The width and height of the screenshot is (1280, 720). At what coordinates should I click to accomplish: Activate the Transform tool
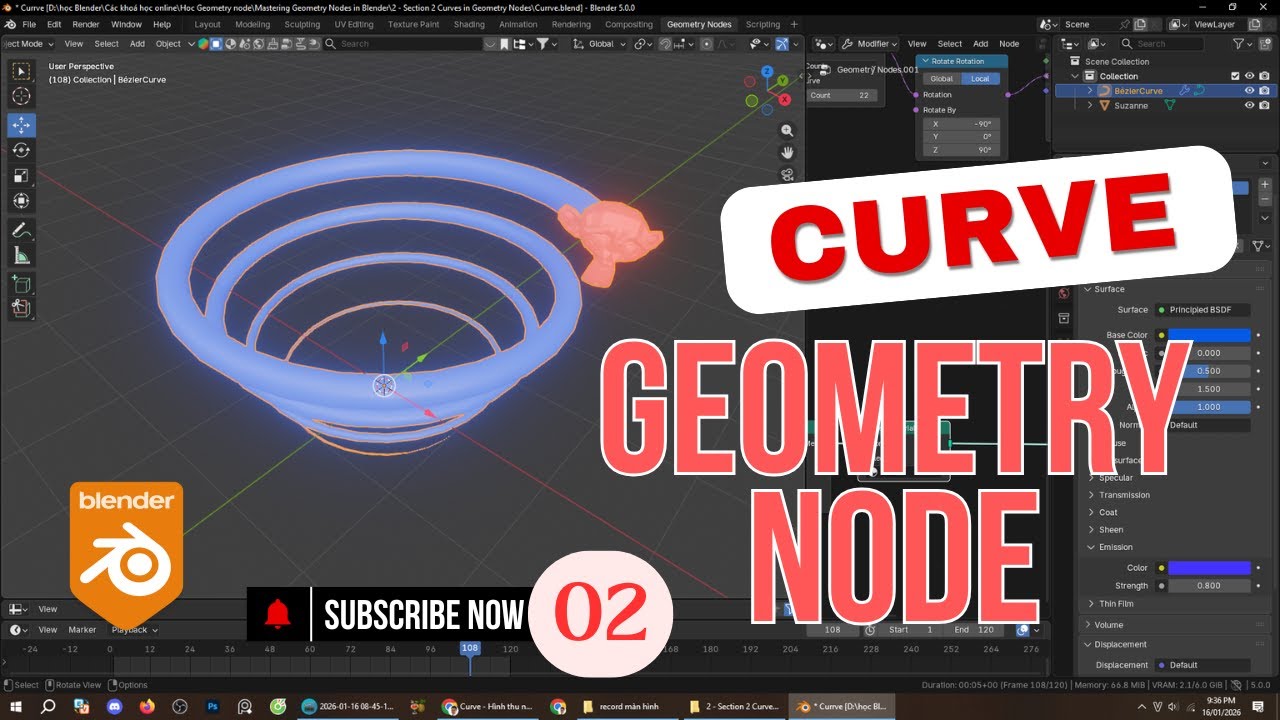(21, 201)
